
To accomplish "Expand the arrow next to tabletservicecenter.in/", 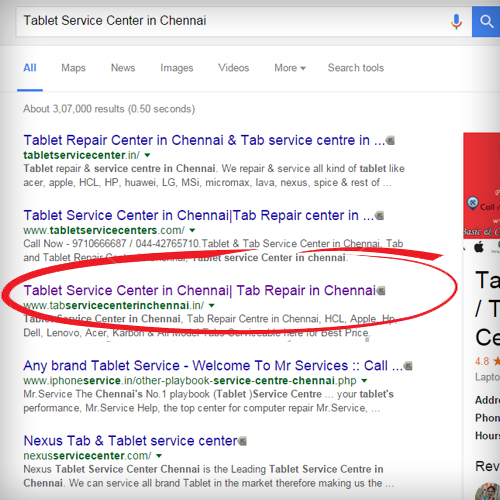I will pyautogui.click(x=147, y=155).
